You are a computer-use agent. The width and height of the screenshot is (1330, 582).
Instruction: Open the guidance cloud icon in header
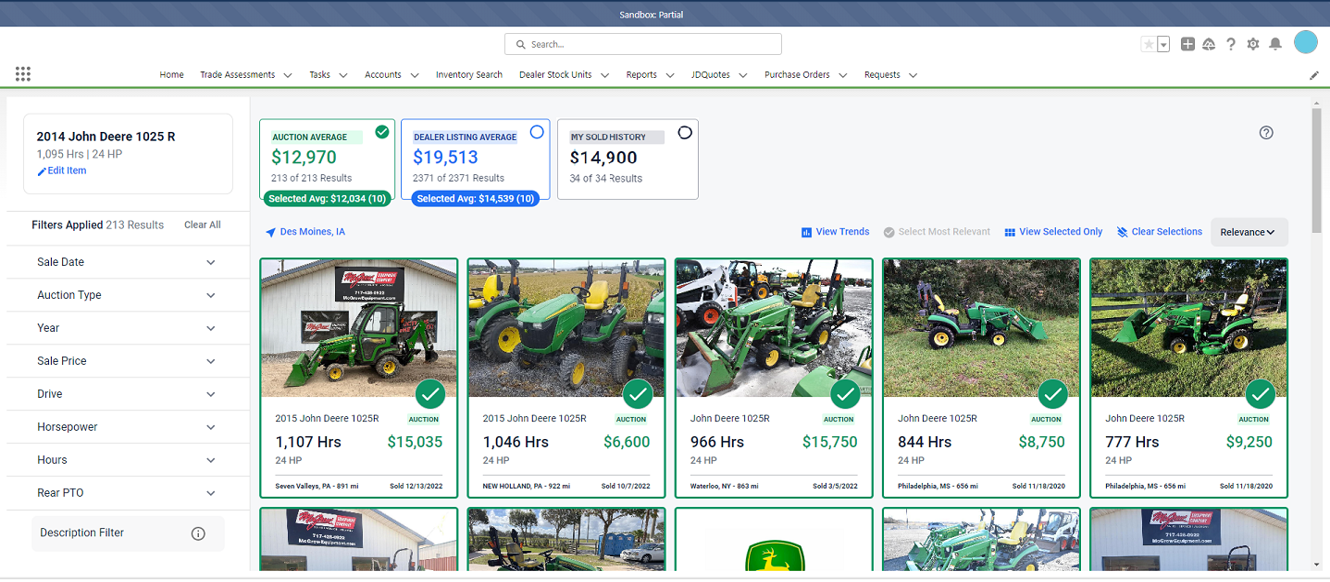[x=1209, y=44]
